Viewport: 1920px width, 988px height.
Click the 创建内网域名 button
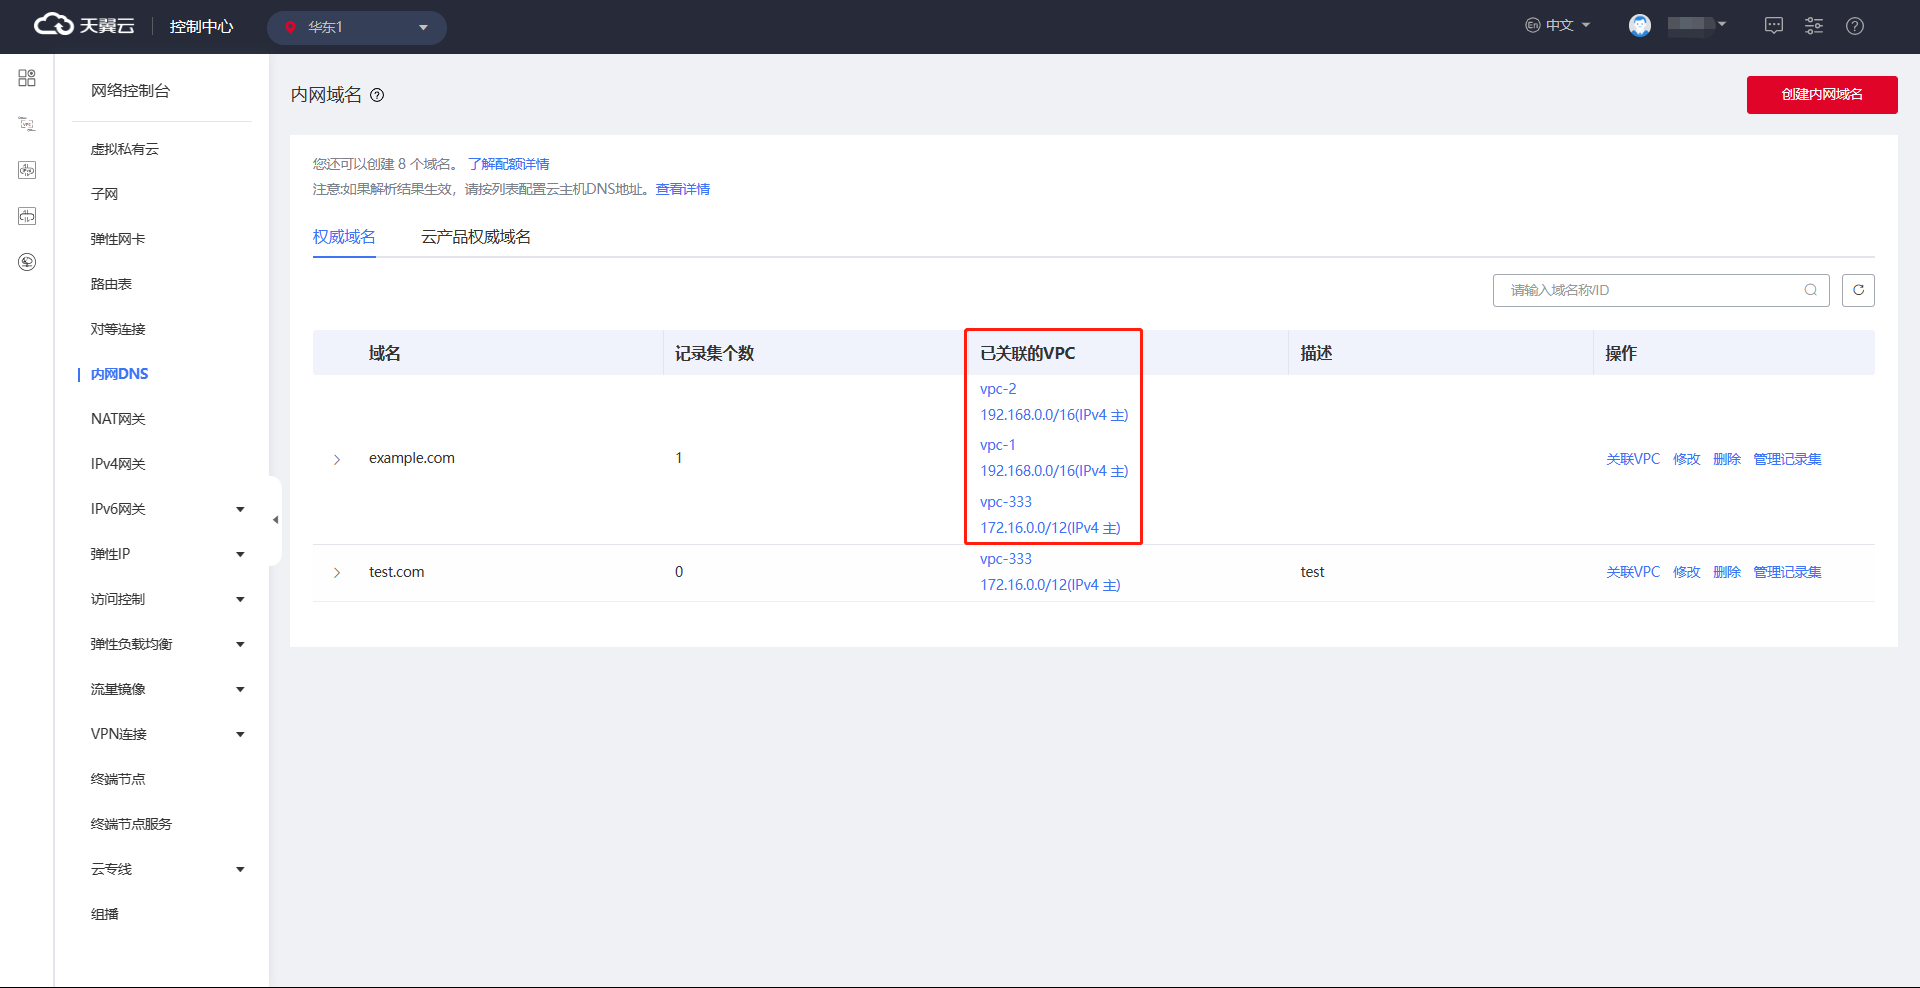click(x=1821, y=95)
